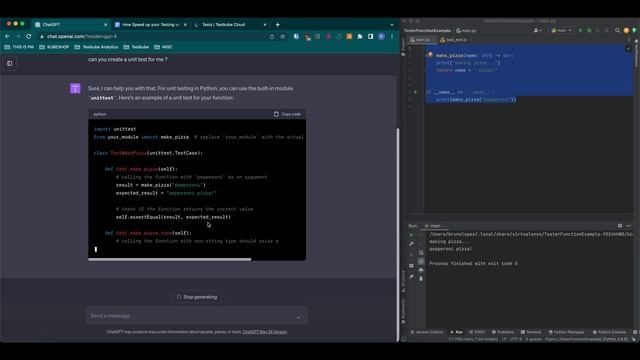Open Version Control tool window
Viewport: 640px width, 360px height.
(426, 332)
